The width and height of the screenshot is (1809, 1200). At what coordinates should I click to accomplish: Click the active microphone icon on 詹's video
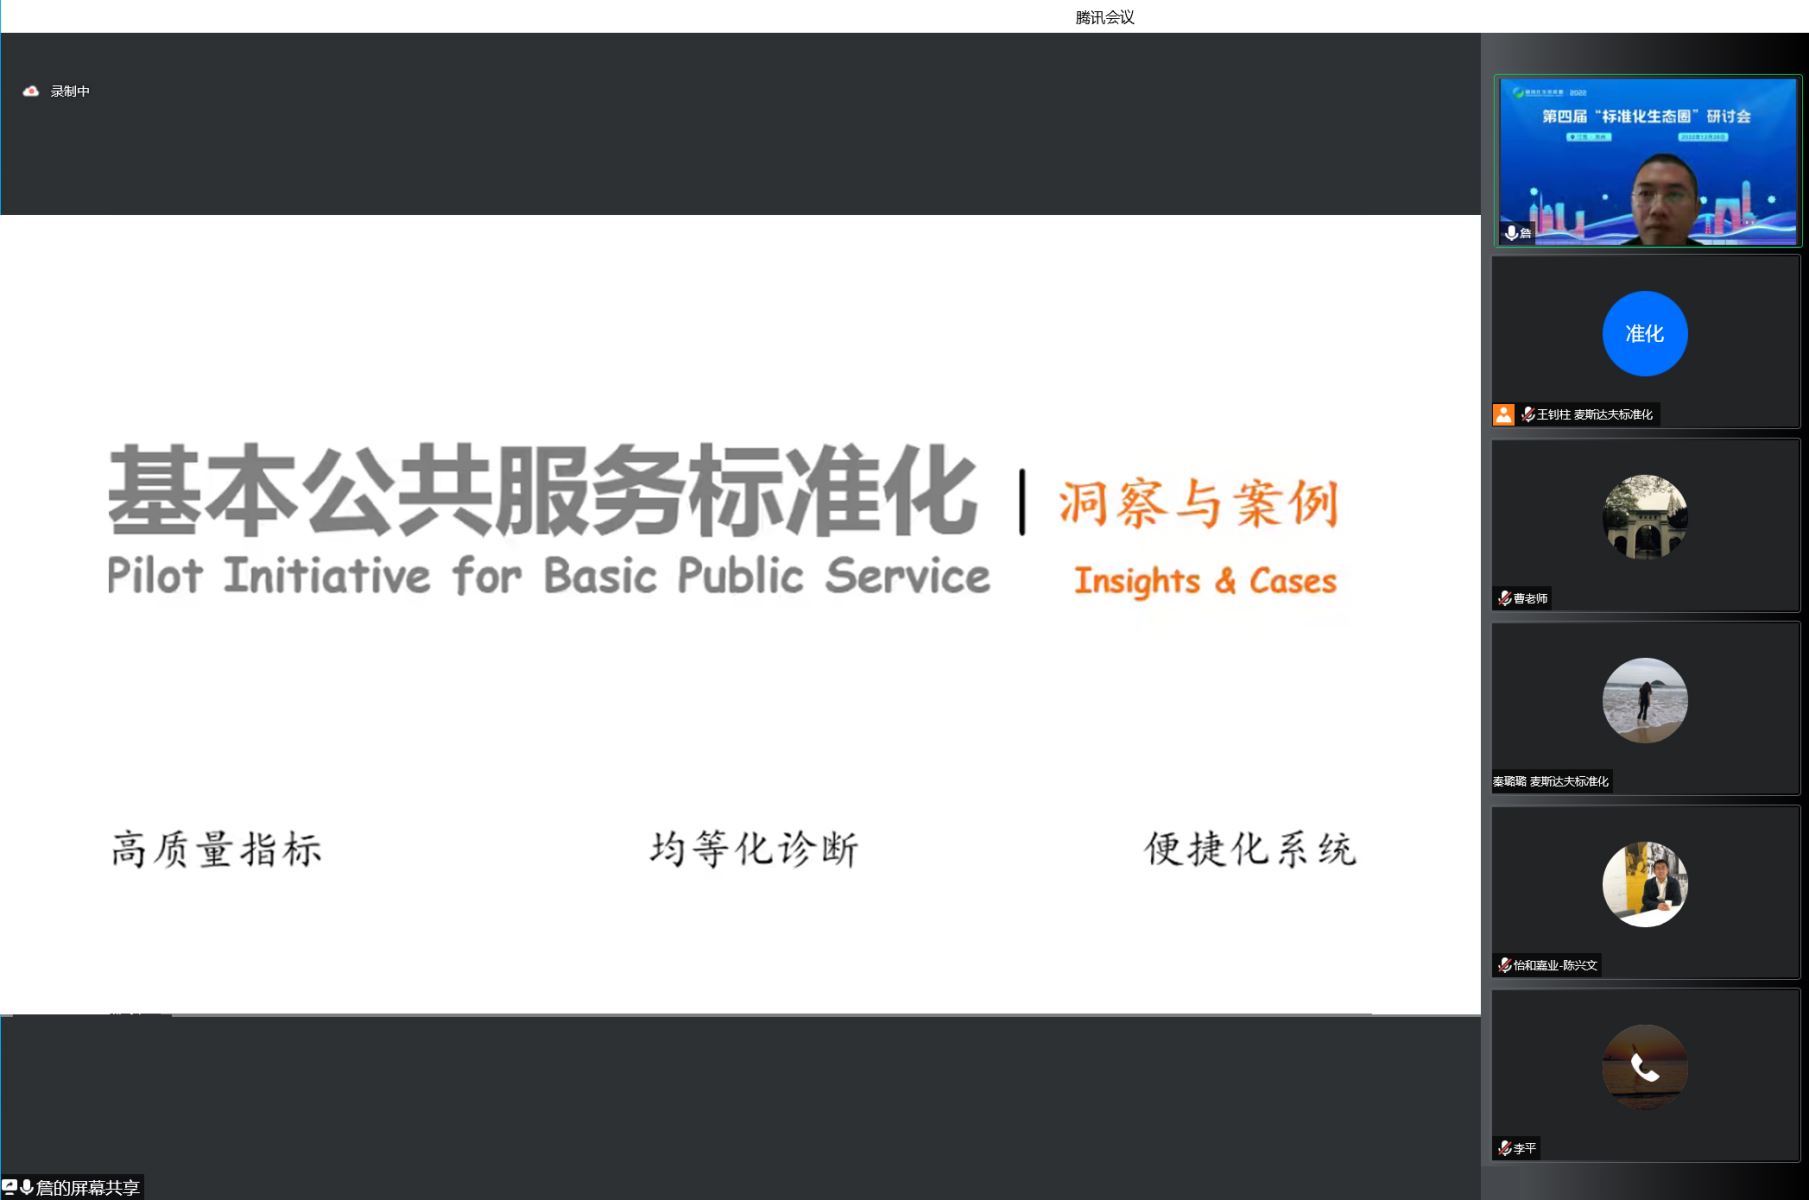pyautogui.click(x=1511, y=233)
